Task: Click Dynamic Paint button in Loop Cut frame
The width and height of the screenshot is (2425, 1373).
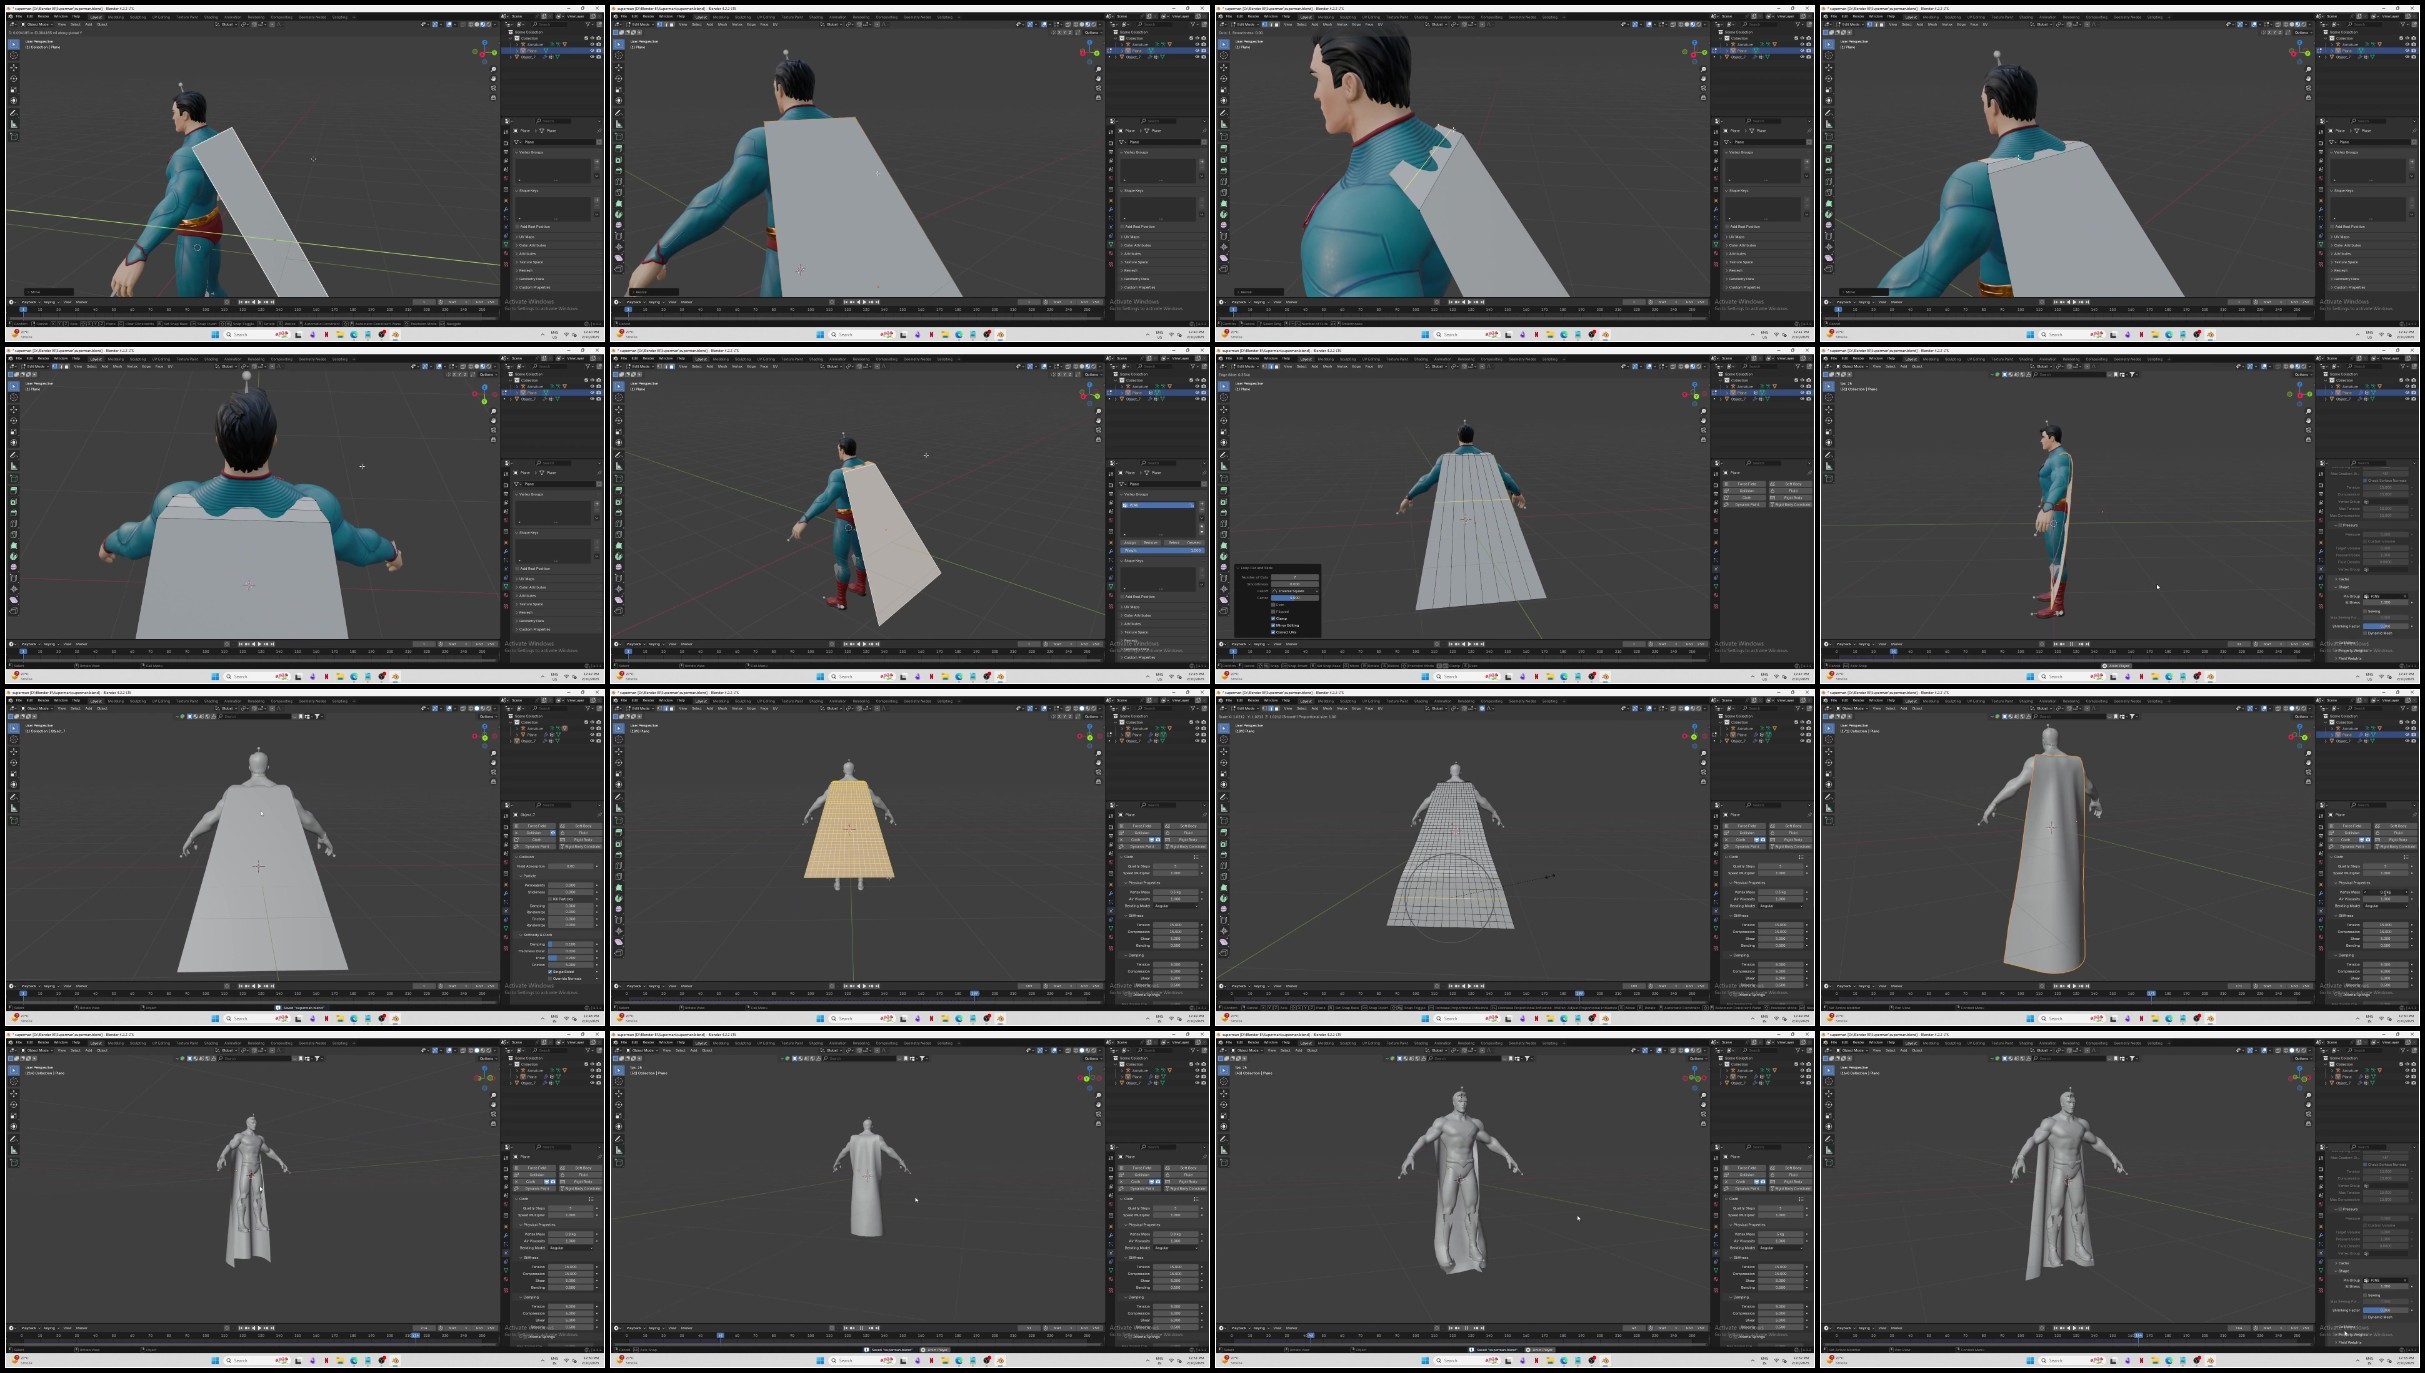Action: pyautogui.click(x=1746, y=504)
